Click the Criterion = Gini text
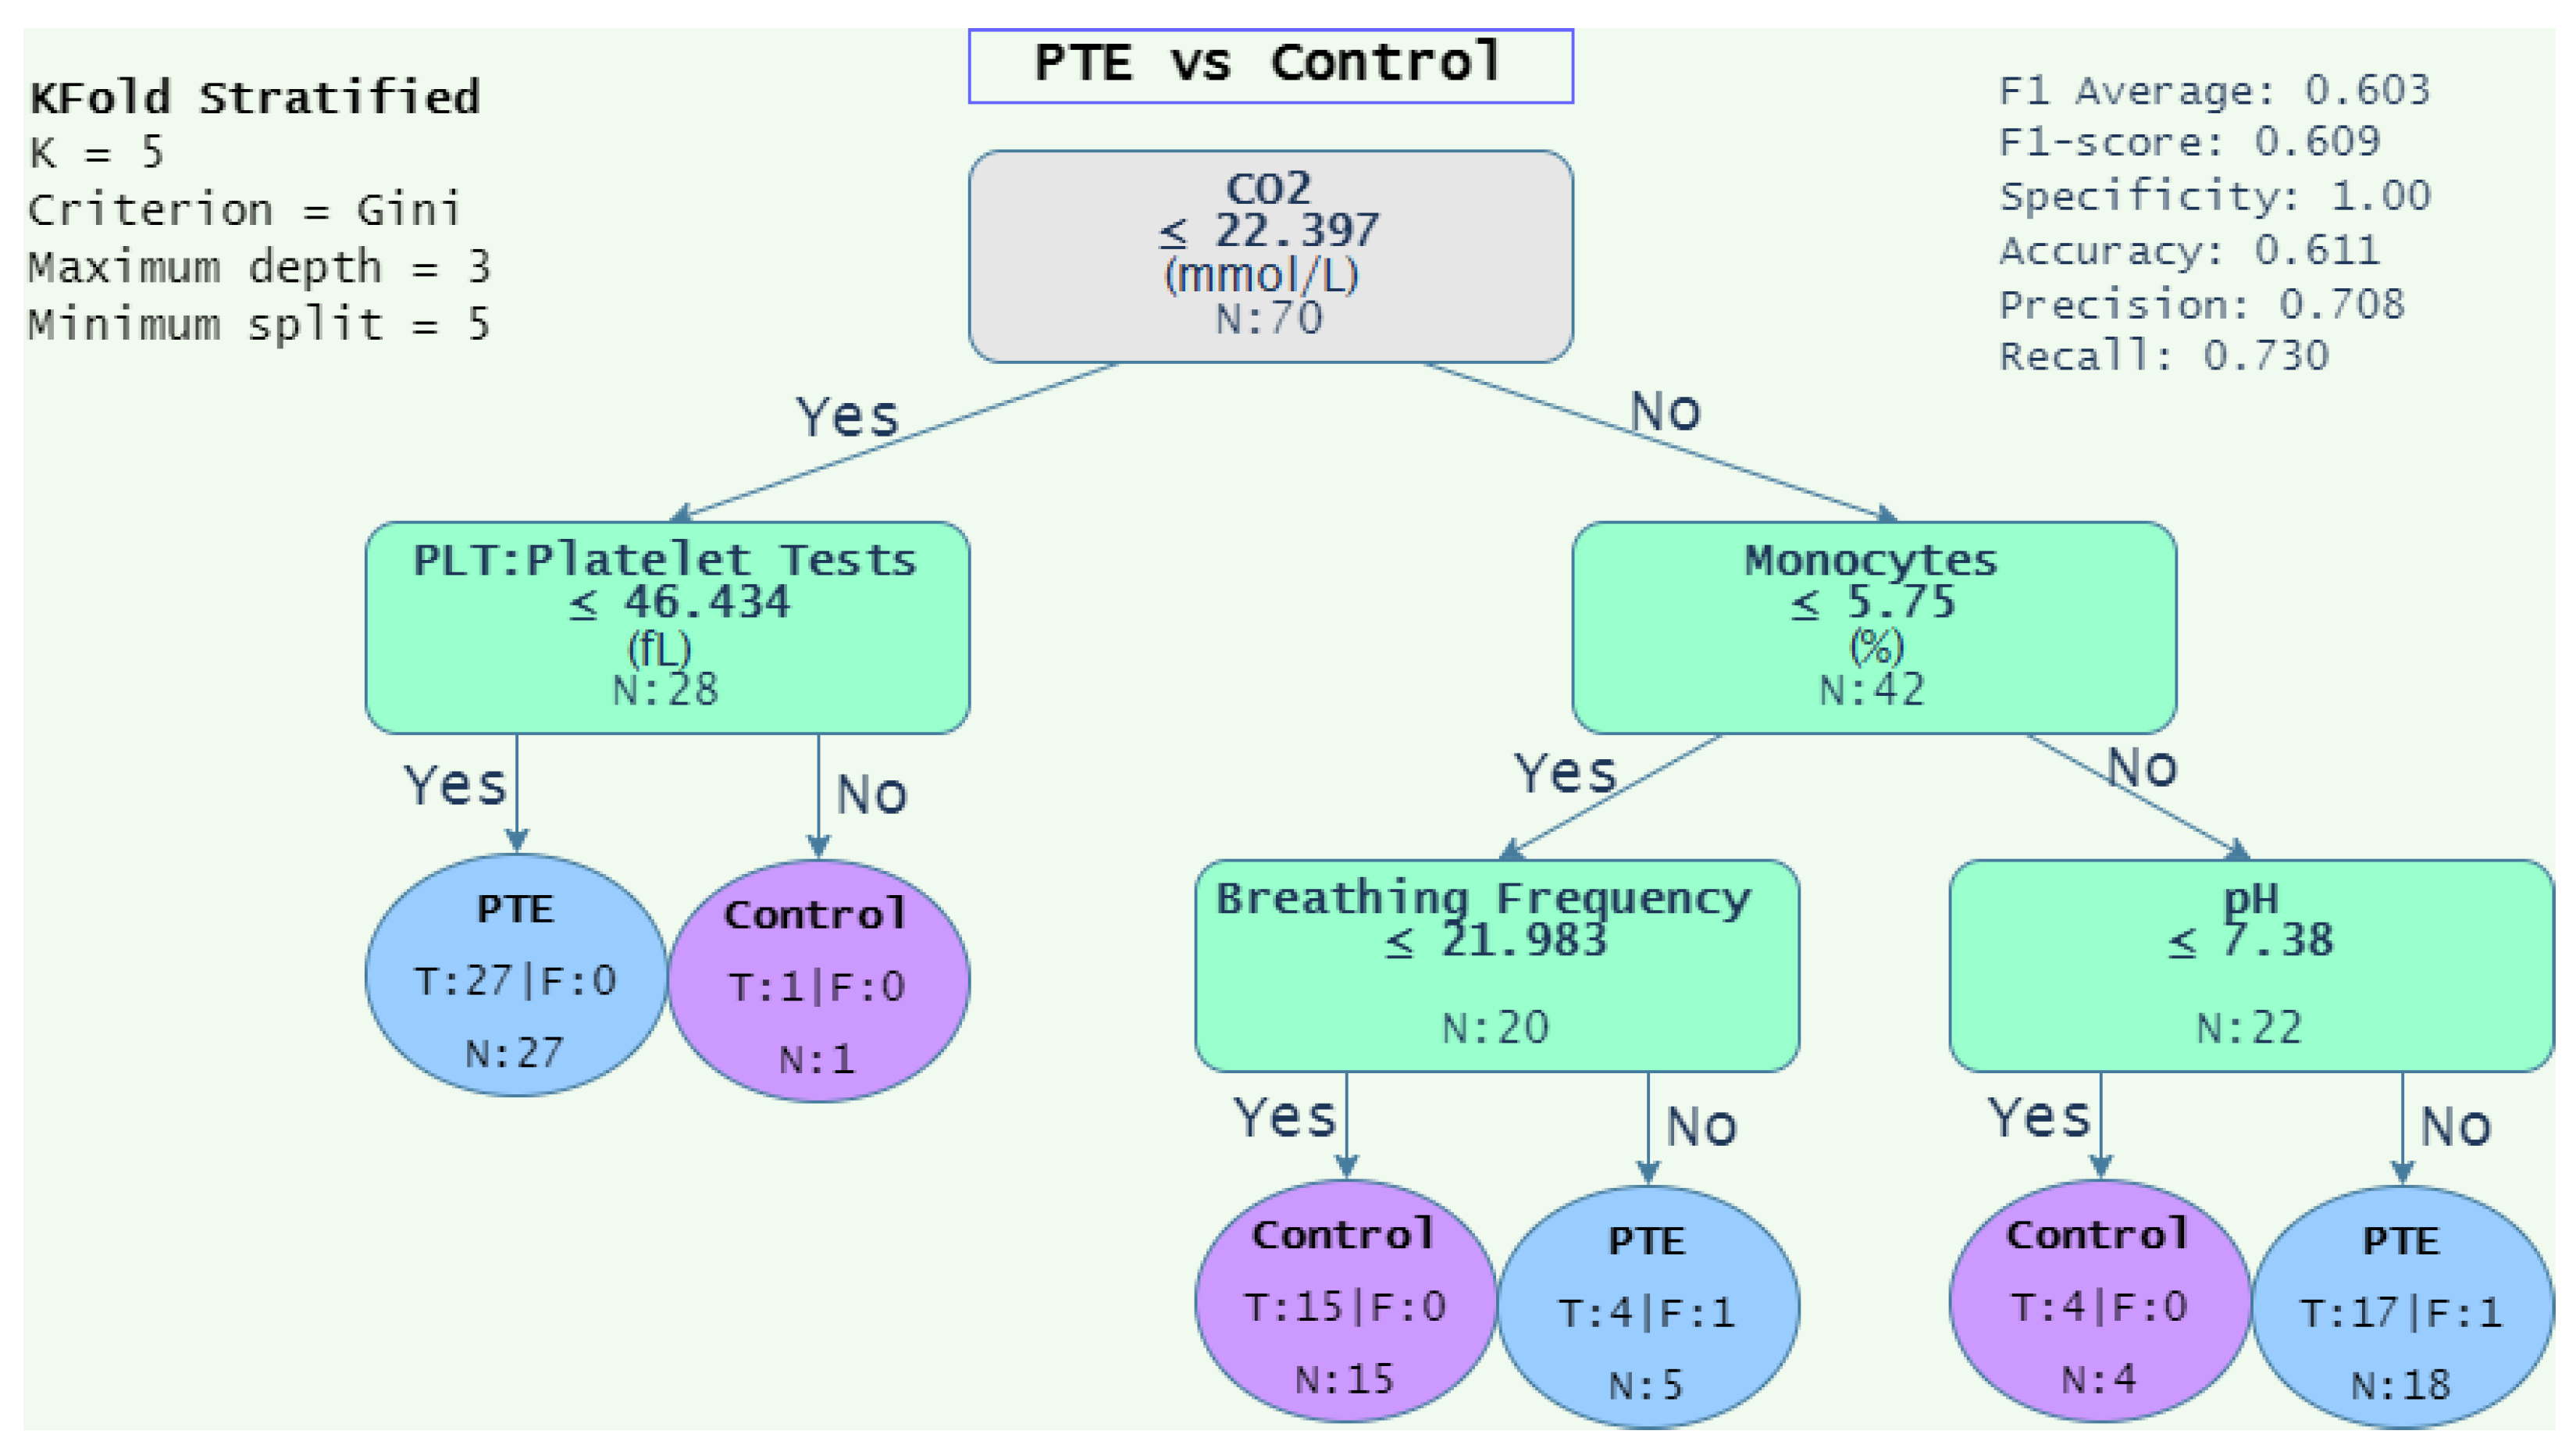2576x1452 pixels. pos(244,210)
